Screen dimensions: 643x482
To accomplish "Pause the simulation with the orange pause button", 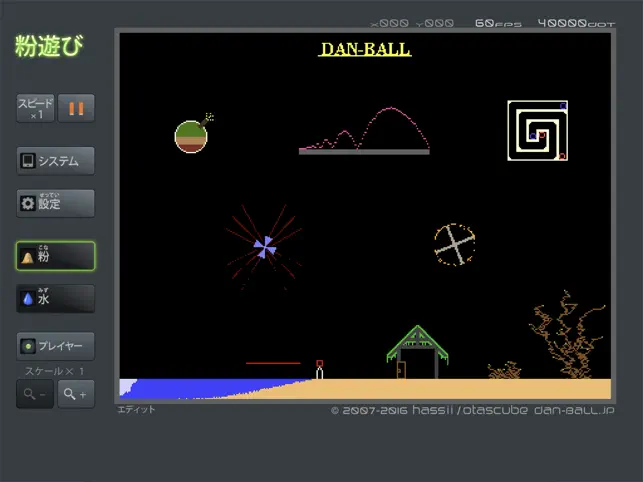I will 76,108.
